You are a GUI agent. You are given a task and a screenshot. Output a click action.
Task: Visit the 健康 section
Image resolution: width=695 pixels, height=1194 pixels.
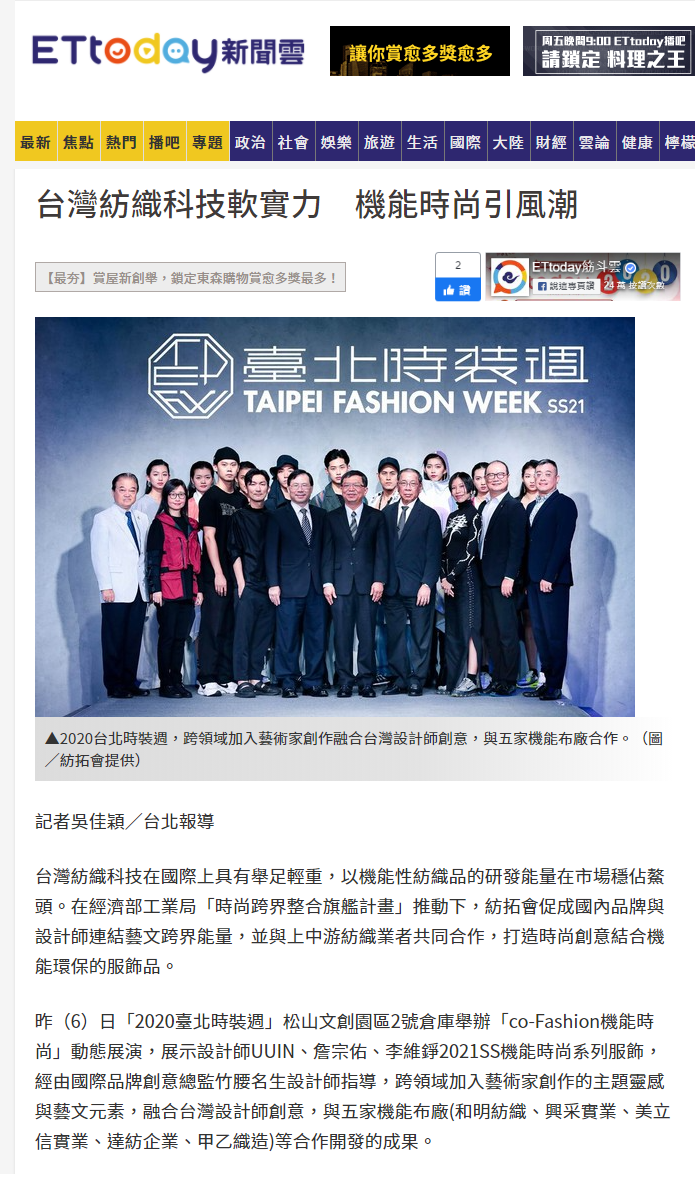point(637,142)
